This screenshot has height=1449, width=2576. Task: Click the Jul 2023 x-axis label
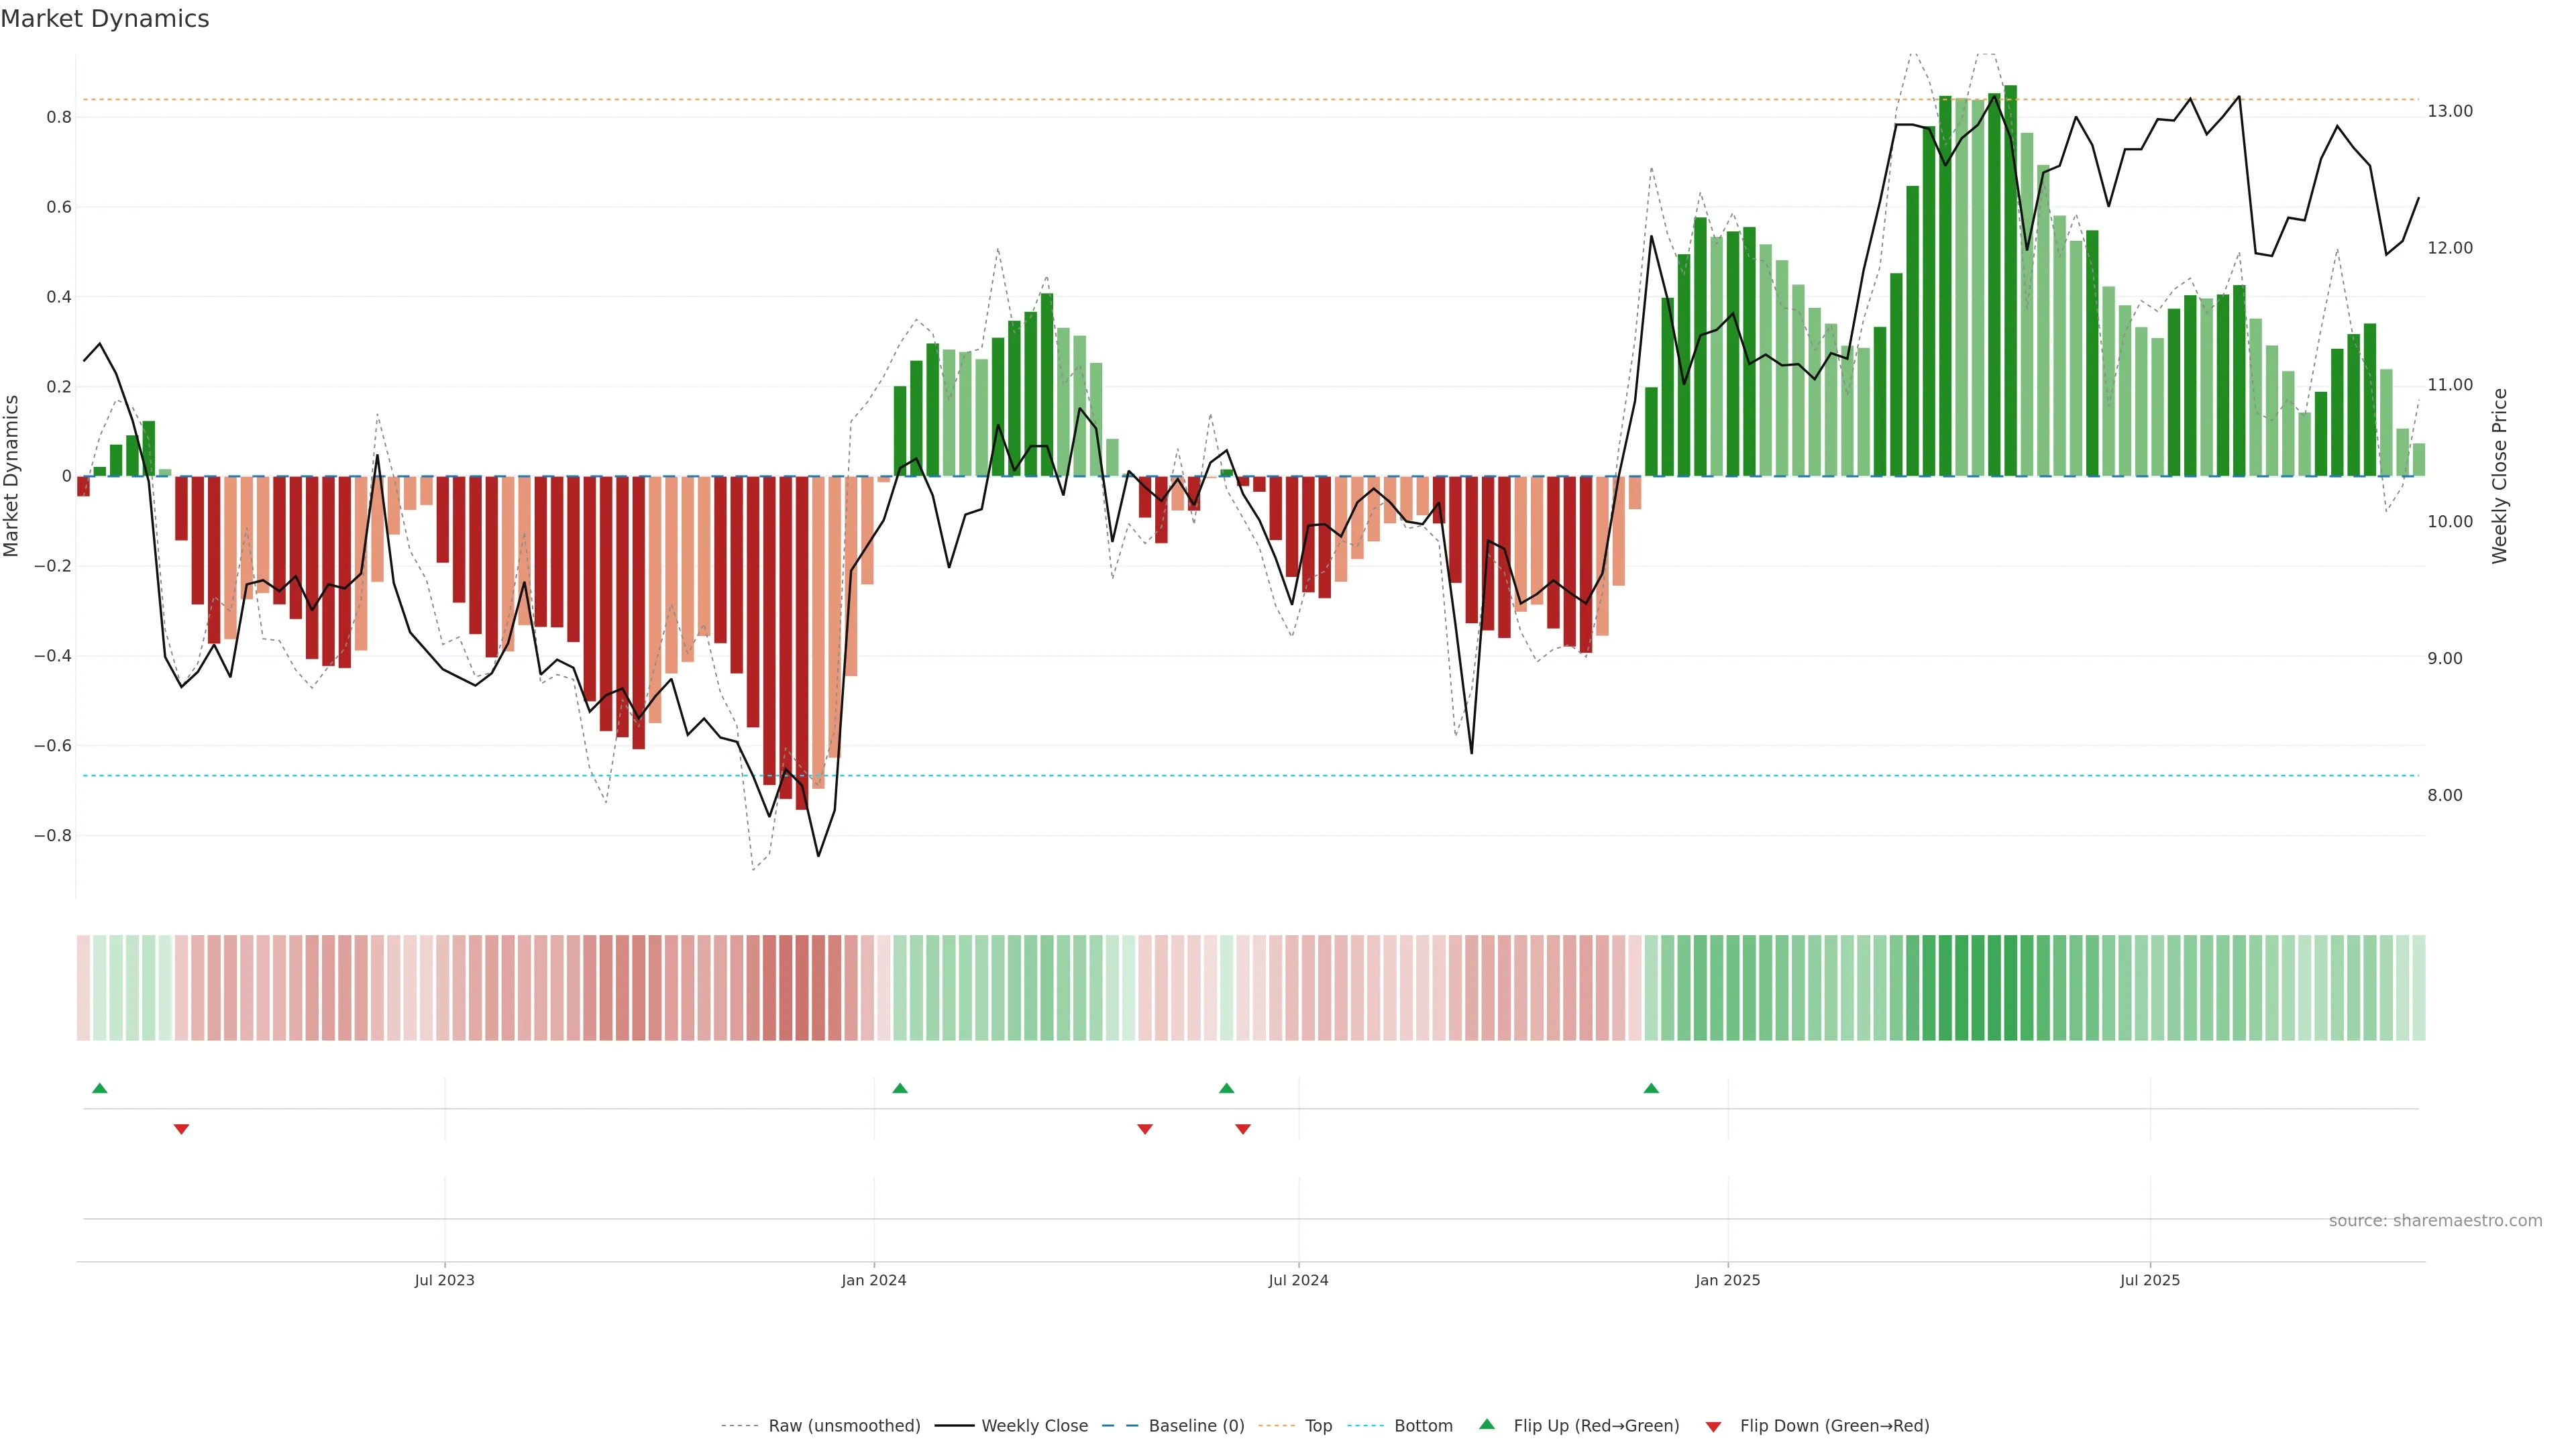click(x=444, y=1280)
